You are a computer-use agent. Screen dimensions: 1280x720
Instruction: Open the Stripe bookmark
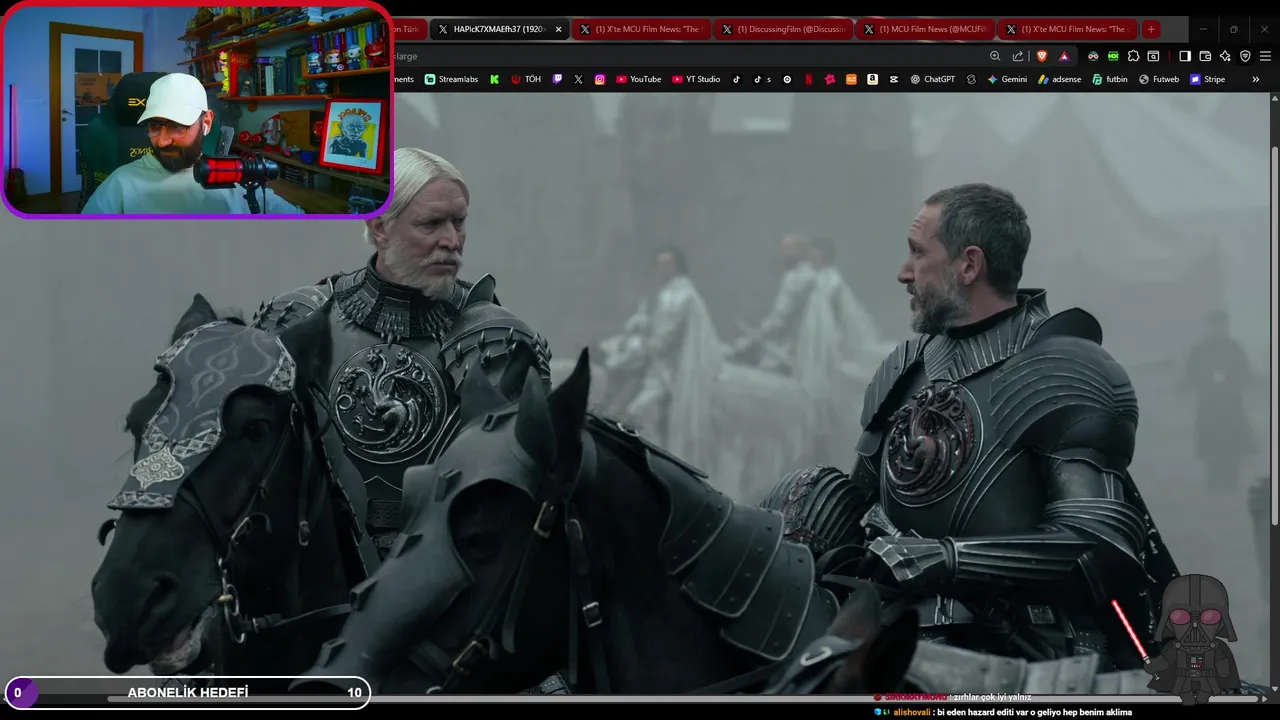click(x=1207, y=79)
